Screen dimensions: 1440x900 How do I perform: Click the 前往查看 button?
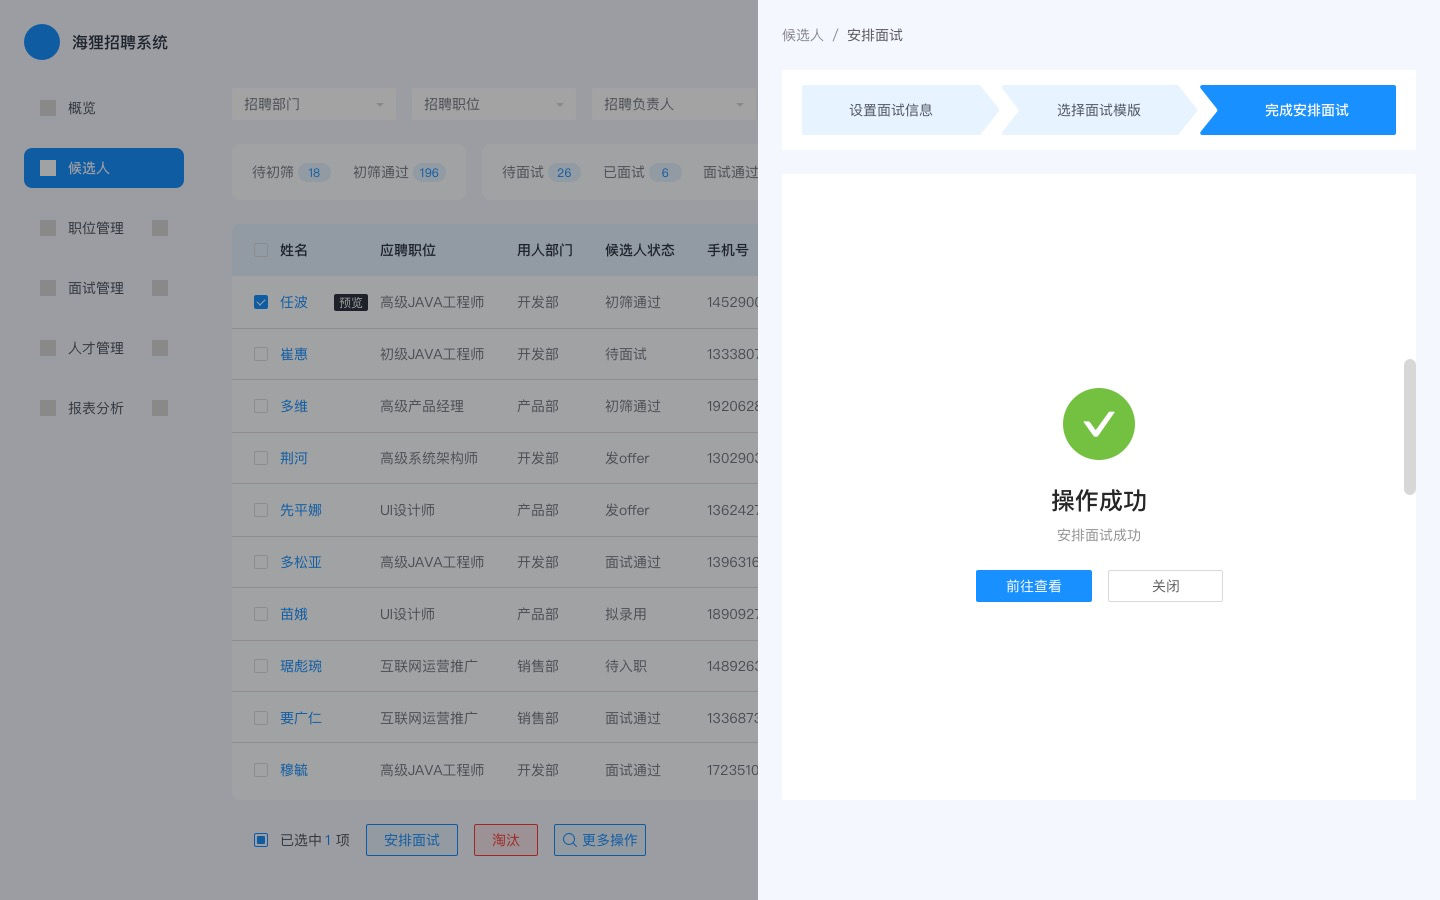(1034, 586)
